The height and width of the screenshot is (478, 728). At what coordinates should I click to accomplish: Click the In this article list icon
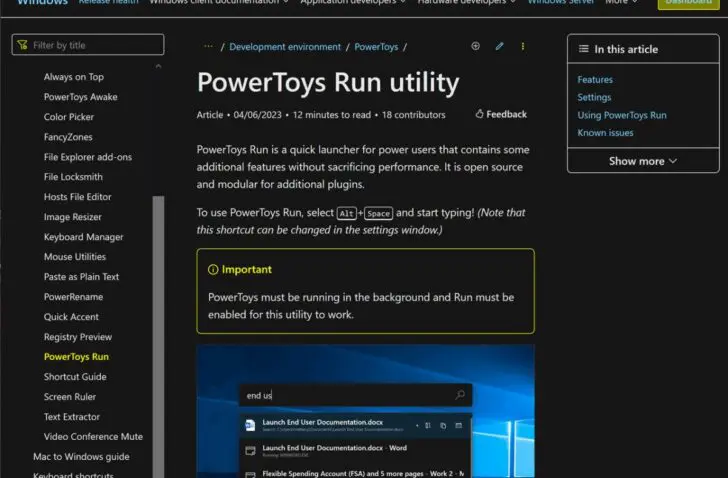click(x=584, y=49)
